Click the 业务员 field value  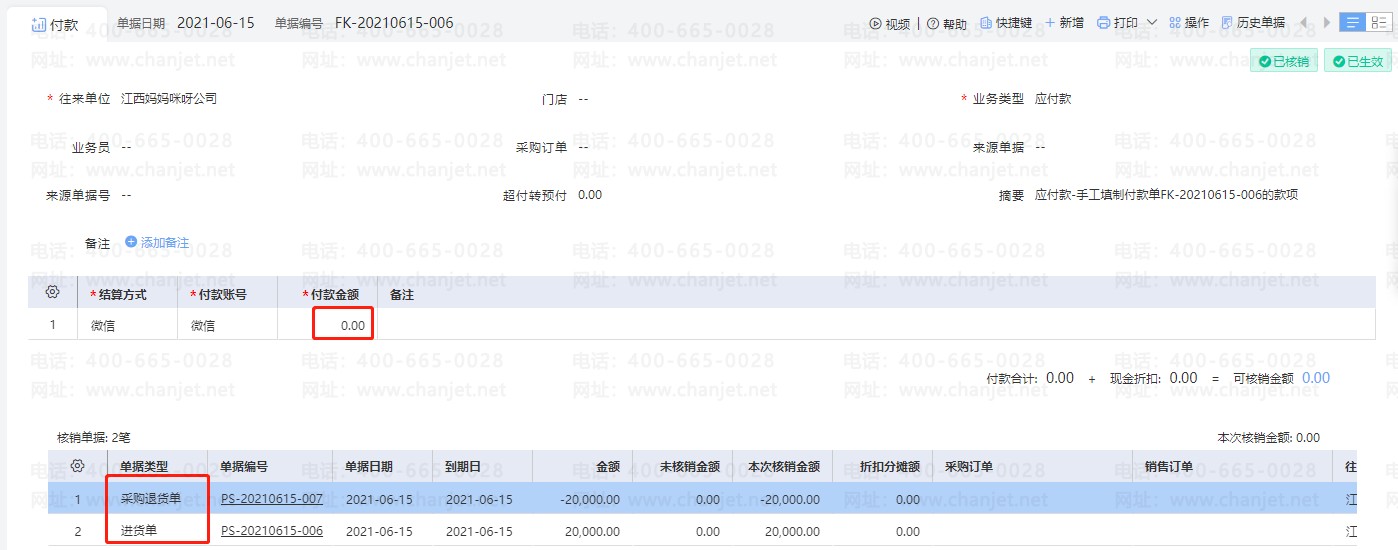pyautogui.click(x=126, y=147)
